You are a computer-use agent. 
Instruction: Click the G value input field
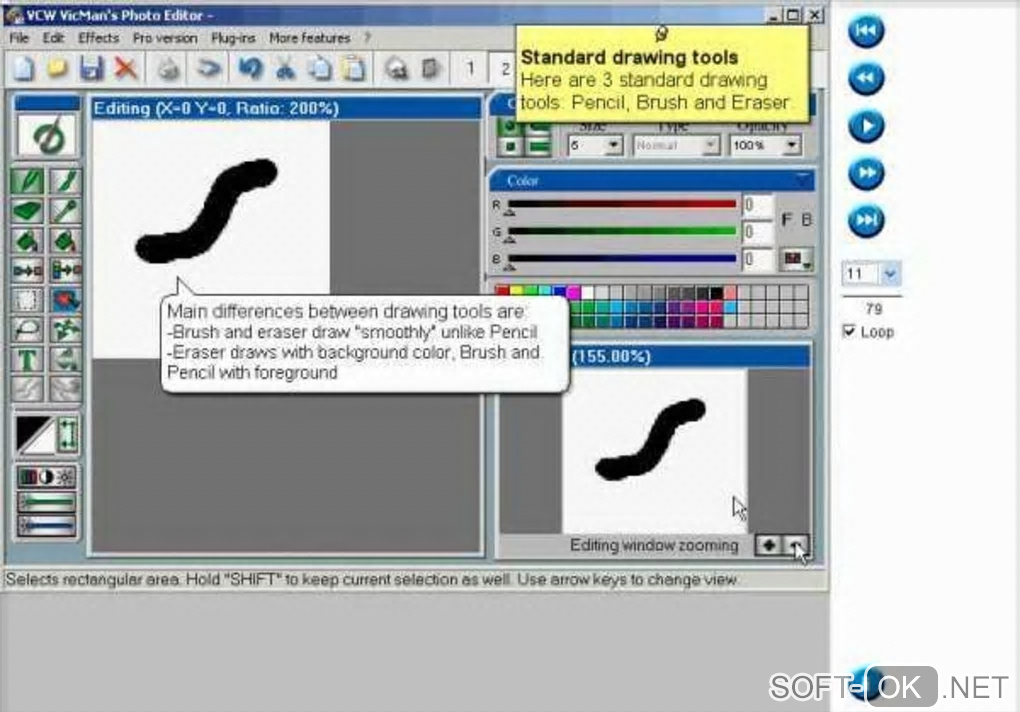757,232
